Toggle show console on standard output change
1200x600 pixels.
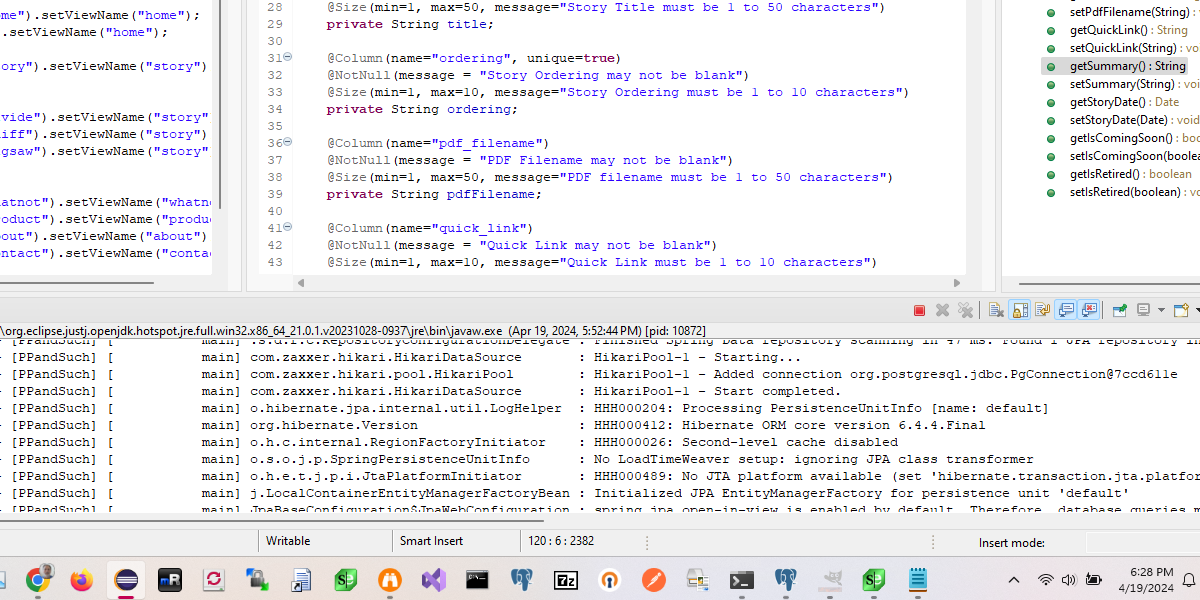tap(1066, 311)
